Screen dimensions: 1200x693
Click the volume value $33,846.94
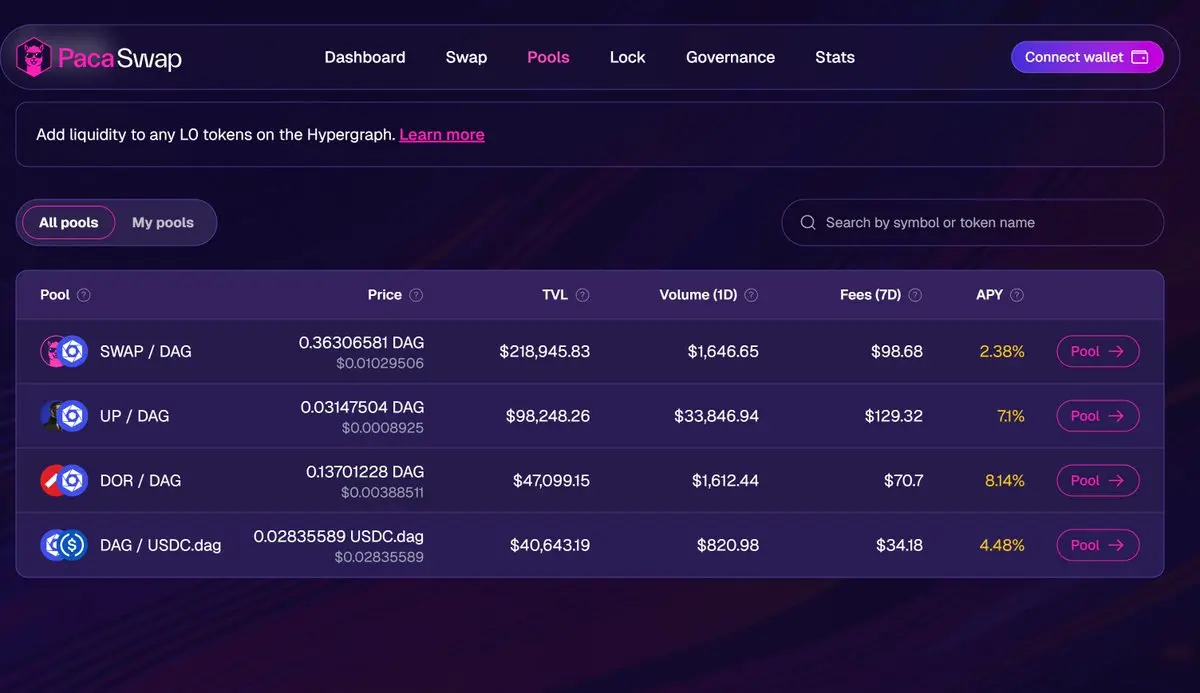718,416
